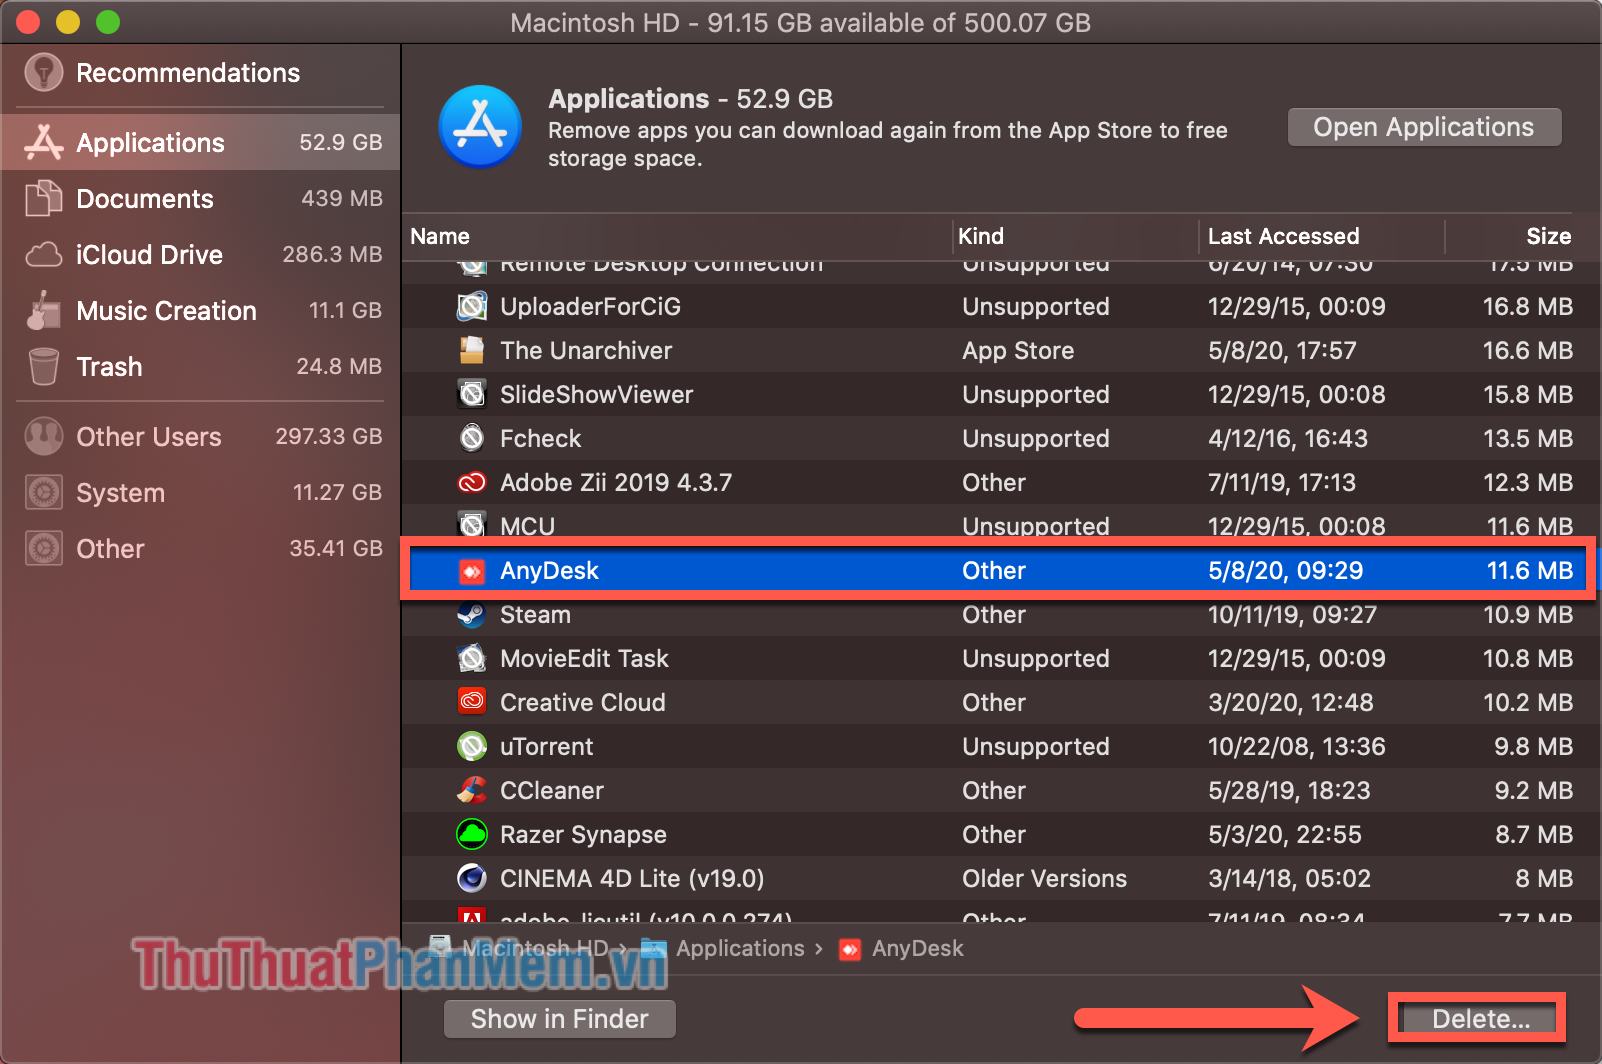Image resolution: width=1602 pixels, height=1064 pixels.
Task: Click the CINEMA 4D Lite app icon
Action: pos(472,878)
